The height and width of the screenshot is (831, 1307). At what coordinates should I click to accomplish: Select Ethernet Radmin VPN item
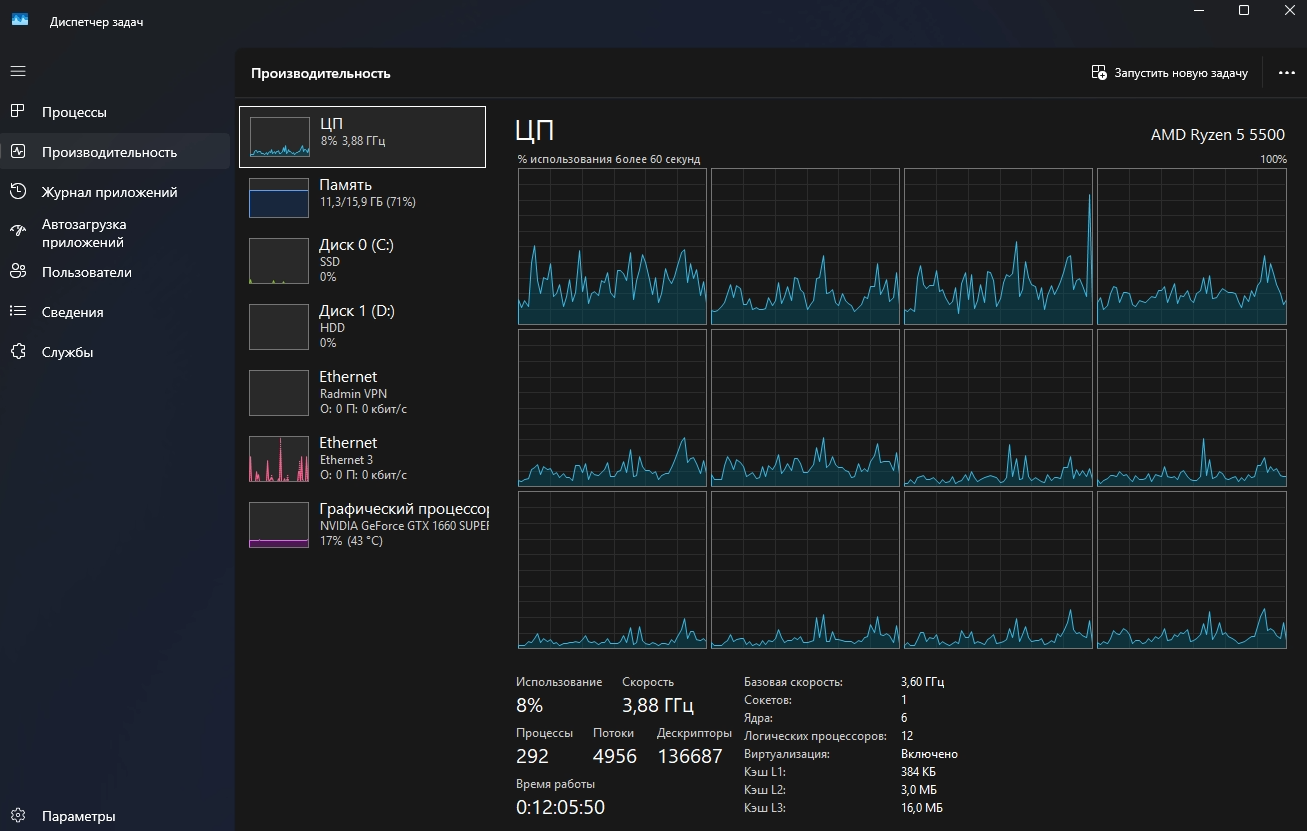point(362,392)
